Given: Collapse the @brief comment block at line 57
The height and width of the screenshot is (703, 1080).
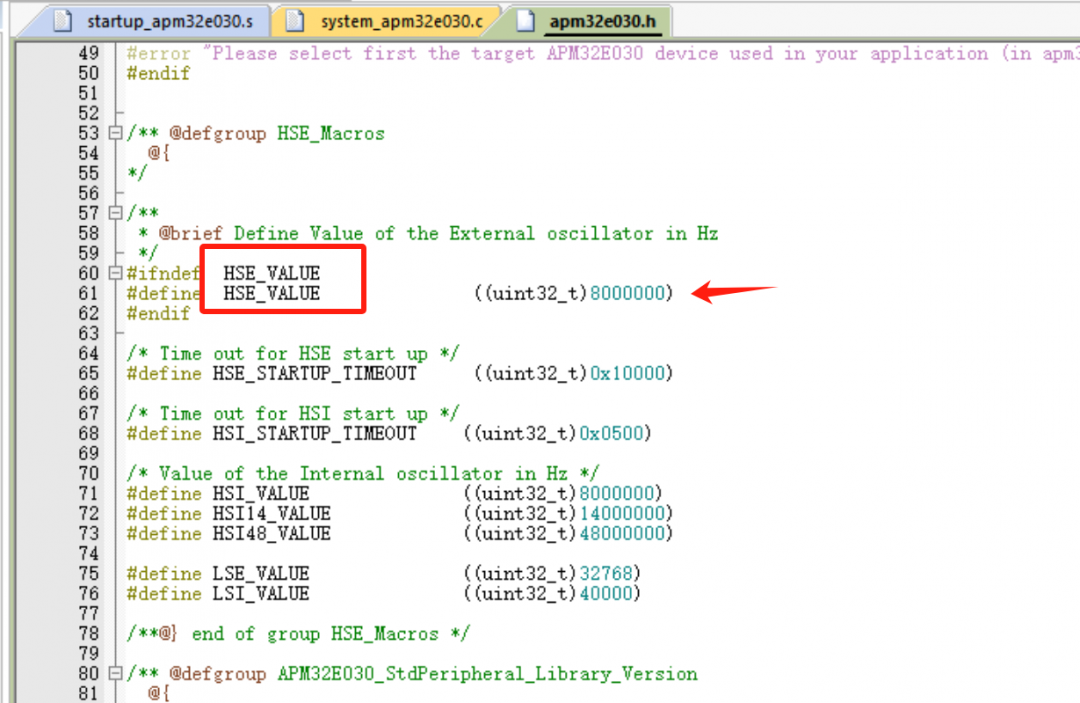Looking at the screenshot, I should tap(117, 214).
